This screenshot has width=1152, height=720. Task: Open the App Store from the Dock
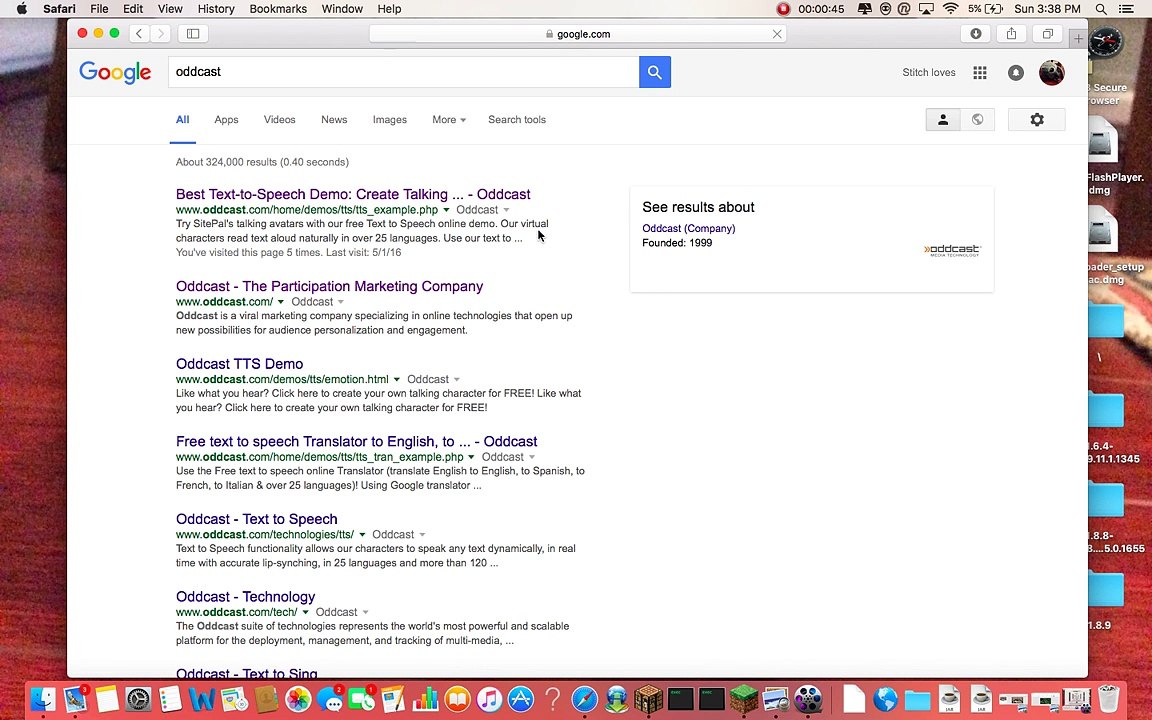(x=521, y=699)
